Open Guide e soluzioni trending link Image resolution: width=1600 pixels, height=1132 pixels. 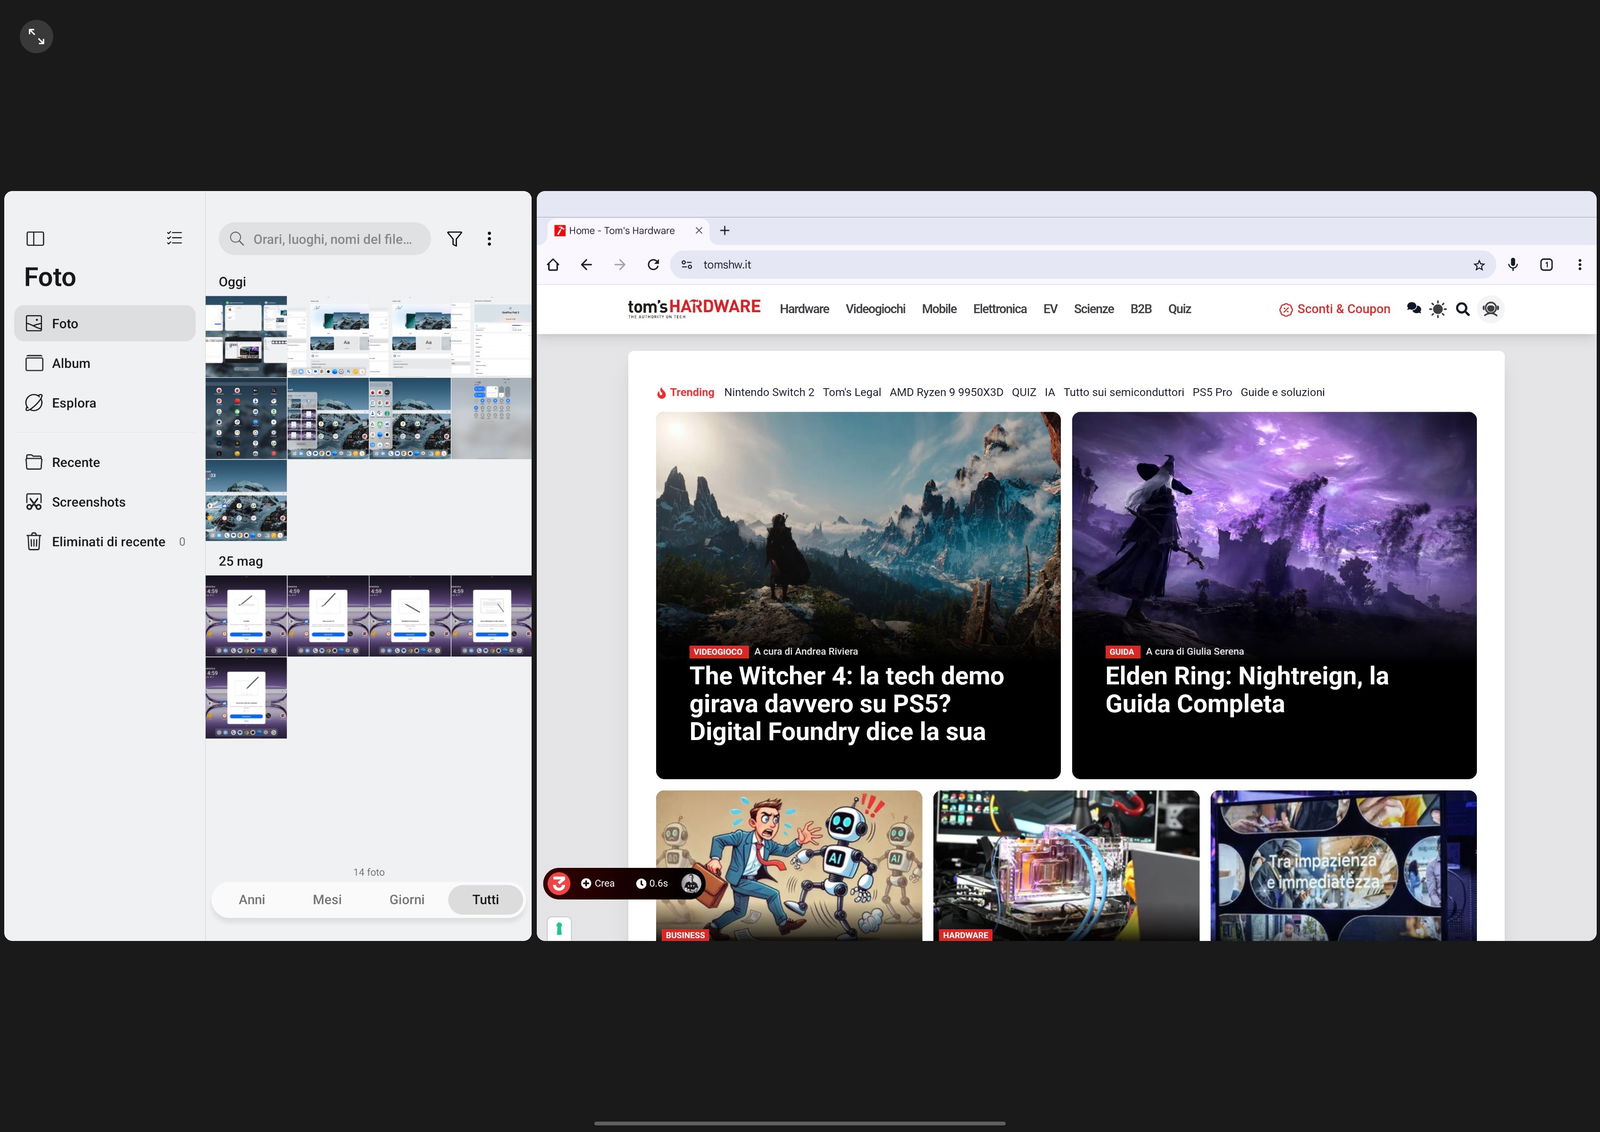(1283, 392)
